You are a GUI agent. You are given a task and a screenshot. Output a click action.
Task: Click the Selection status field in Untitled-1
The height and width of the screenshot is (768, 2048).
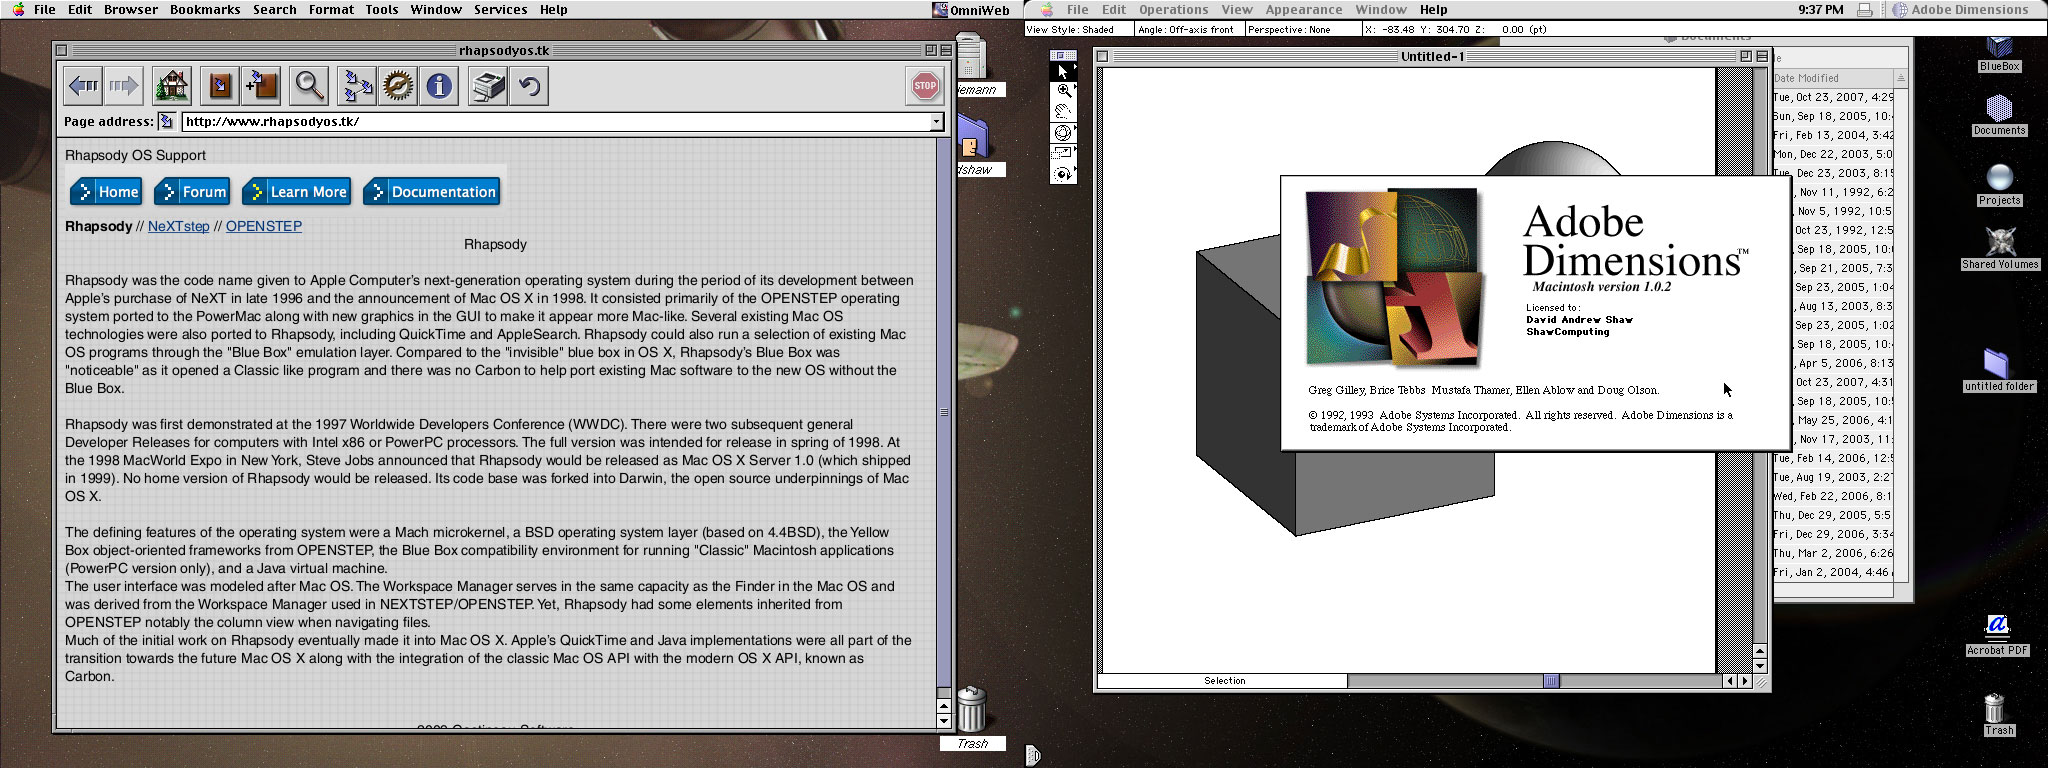[x=1224, y=681]
